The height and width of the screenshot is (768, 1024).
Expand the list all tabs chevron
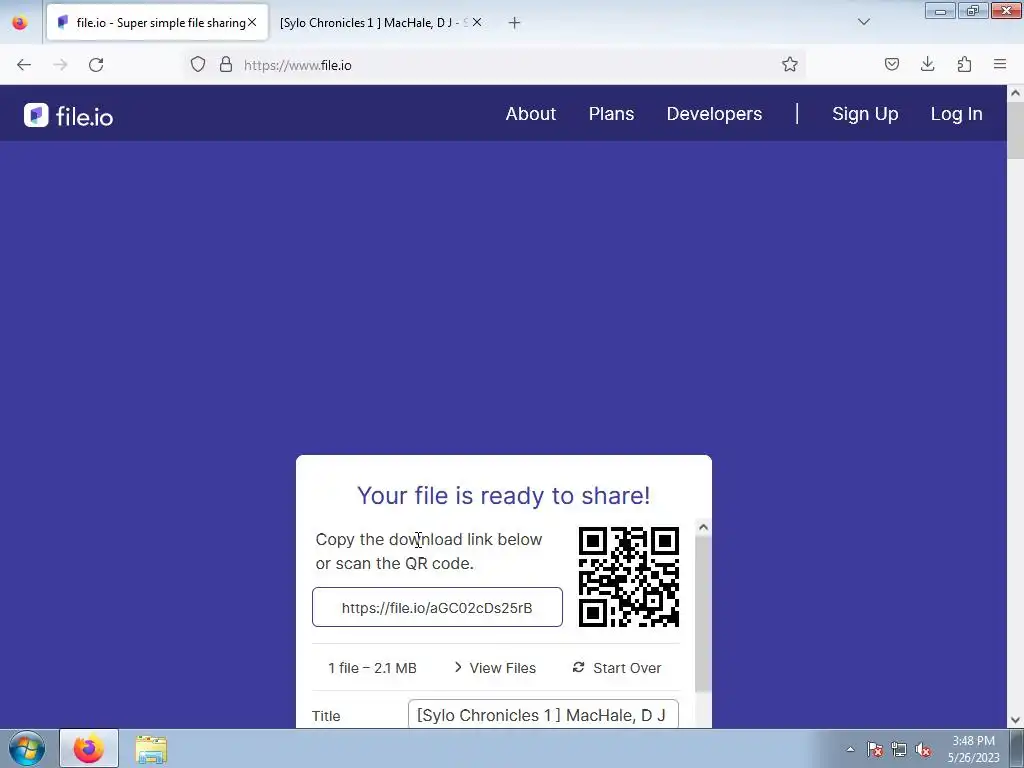[x=863, y=22]
